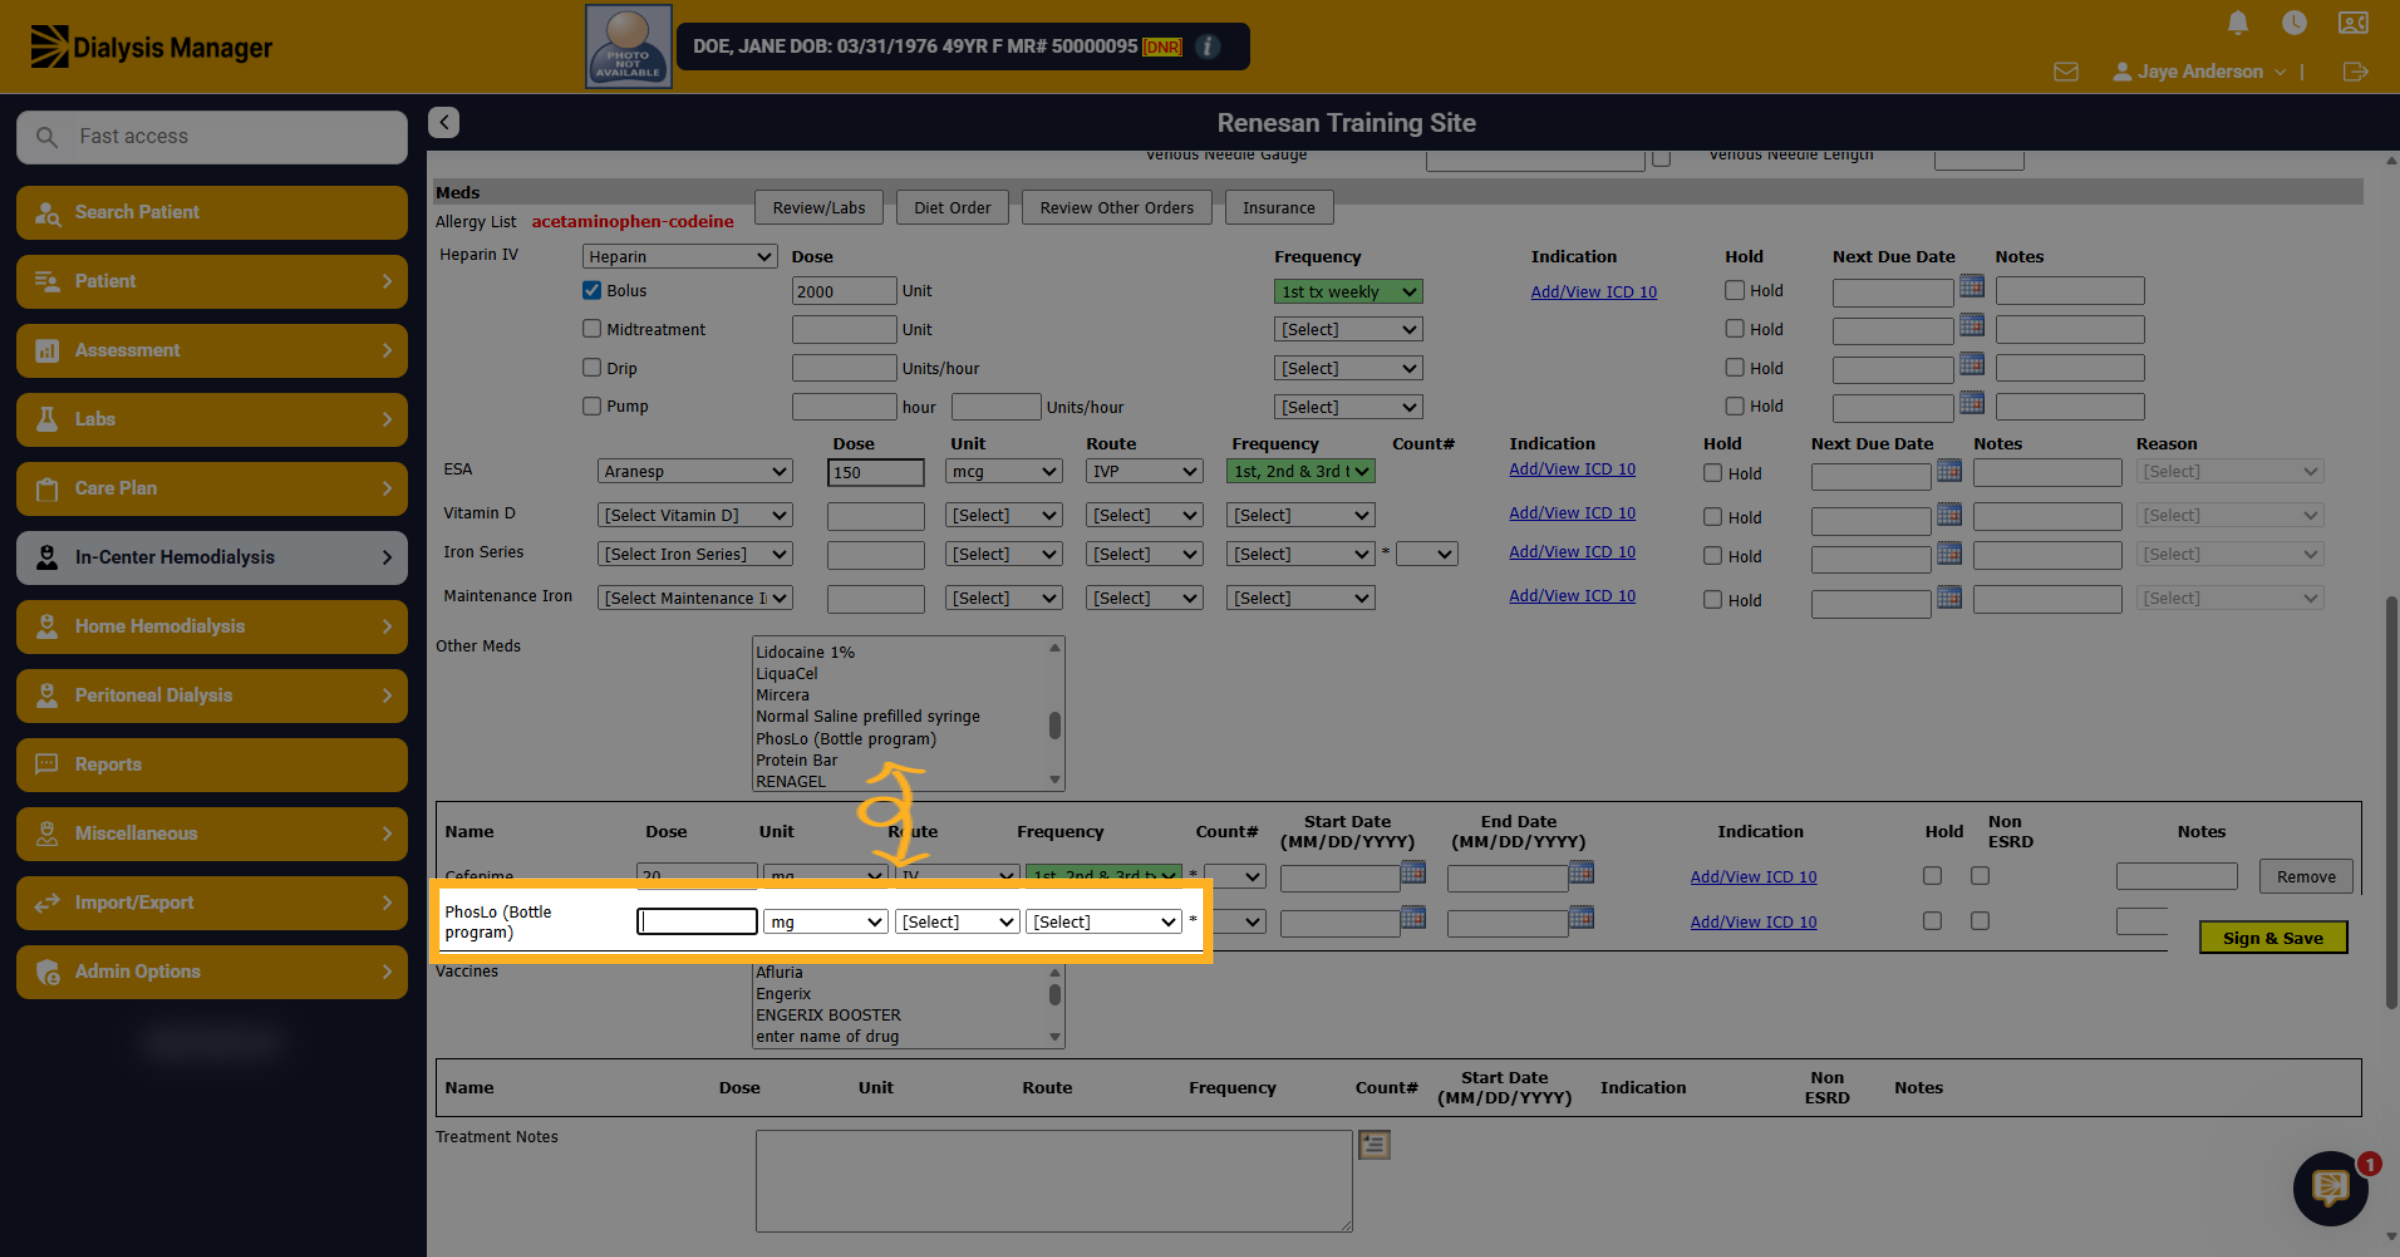Image resolution: width=2400 pixels, height=1257 pixels.
Task: Collapse the sidebar with the back arrow
Action: click(444, 122)
